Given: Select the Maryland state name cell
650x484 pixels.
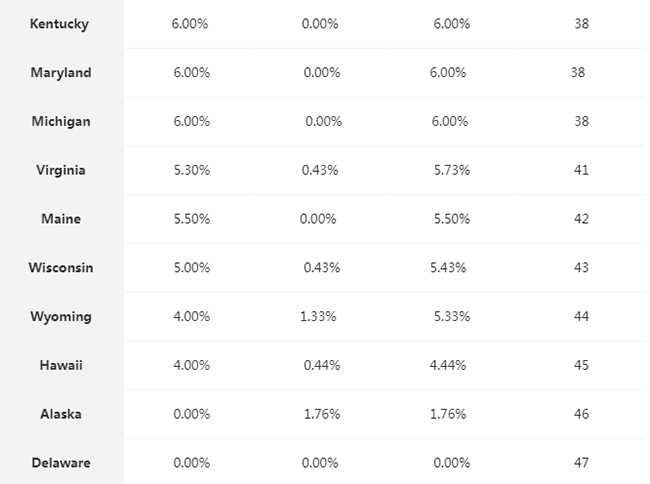Looking at the screenshot, I should pos(61,73).
